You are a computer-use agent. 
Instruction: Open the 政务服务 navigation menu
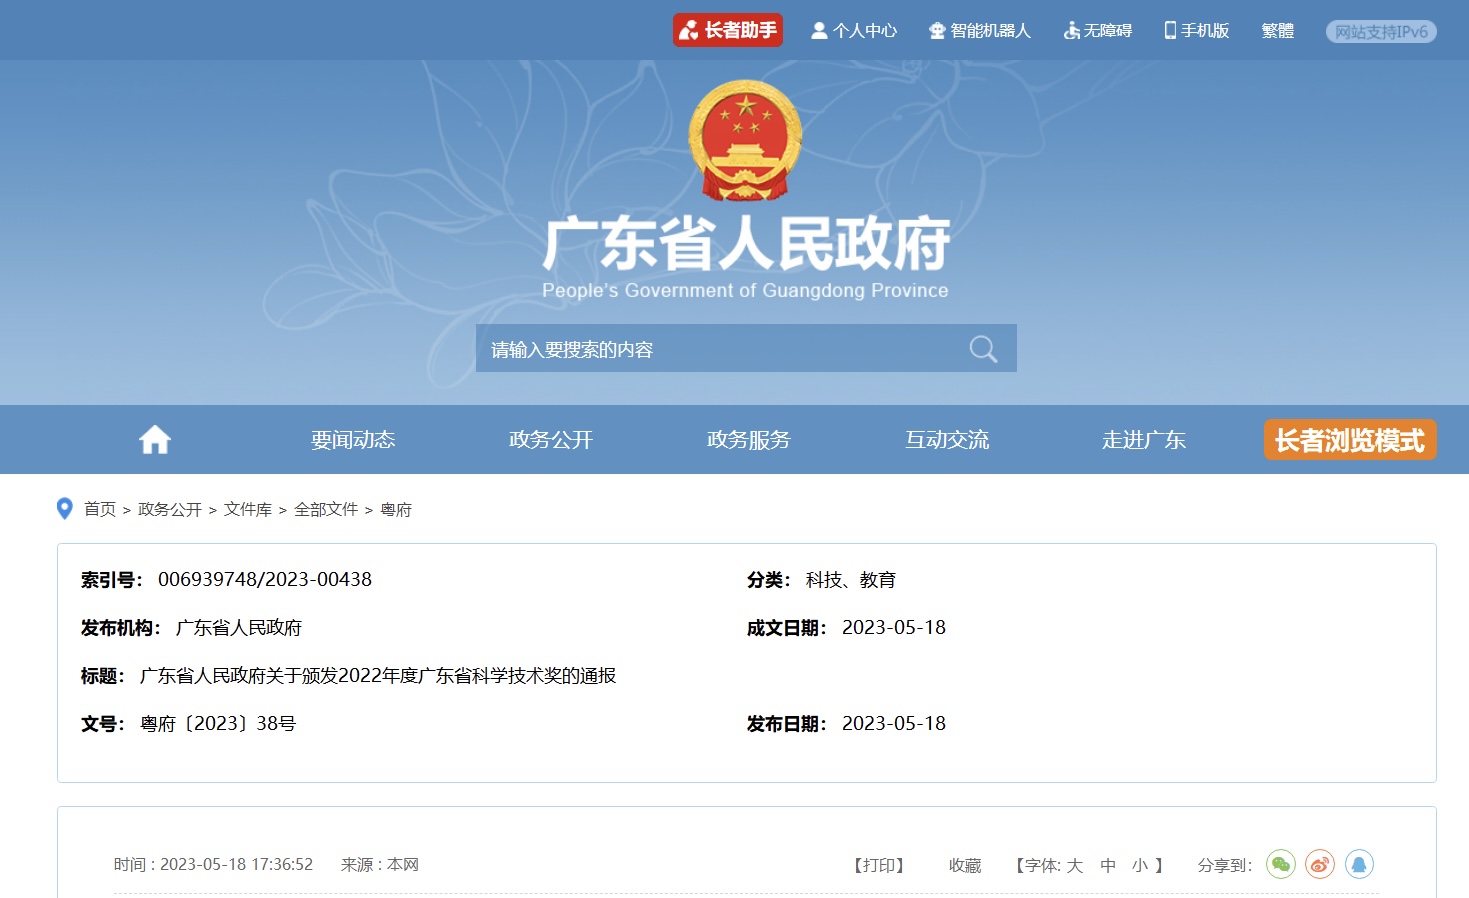click(x=749, y=440)
